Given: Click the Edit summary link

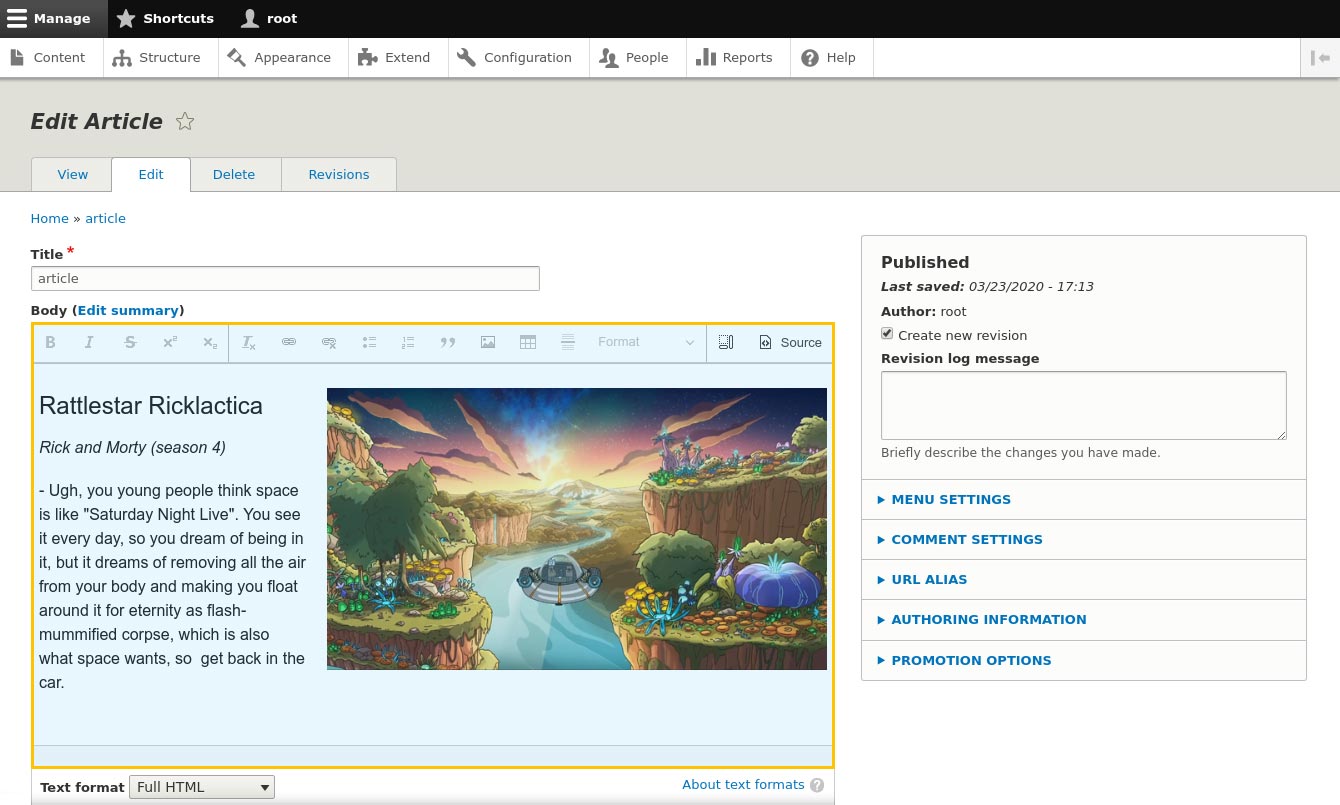Looking at the screenshot, I should coord(128,310).
